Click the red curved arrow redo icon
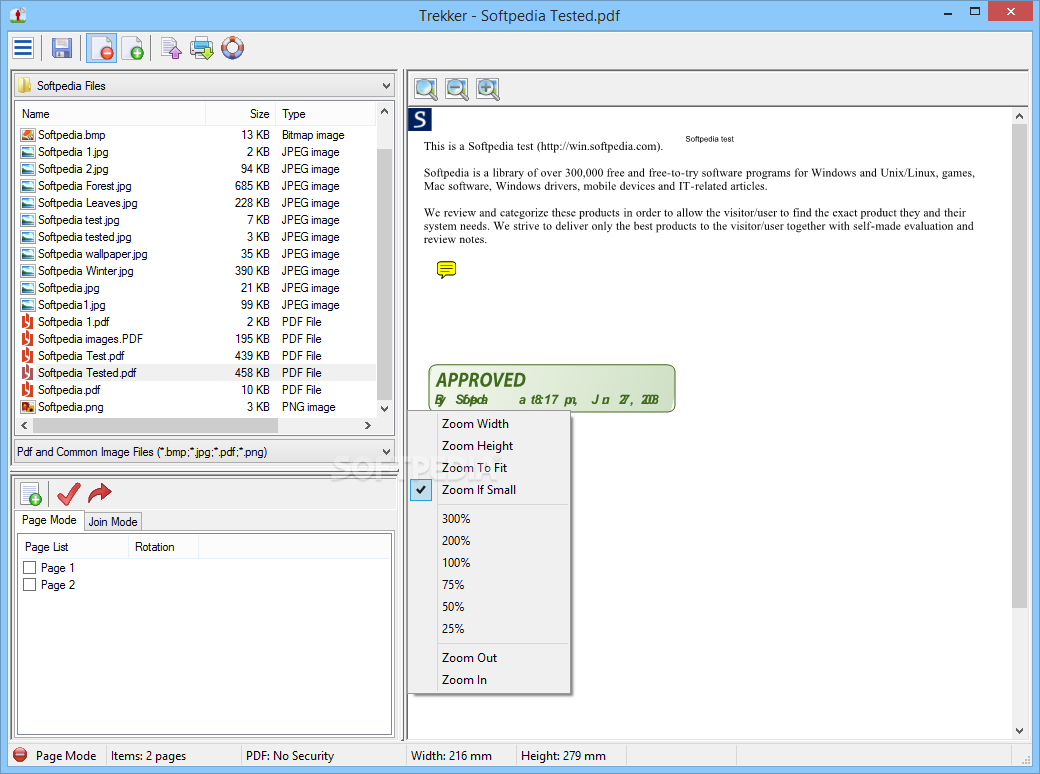The height and width of the screenshot is (774, 1040). pos(99,493)
